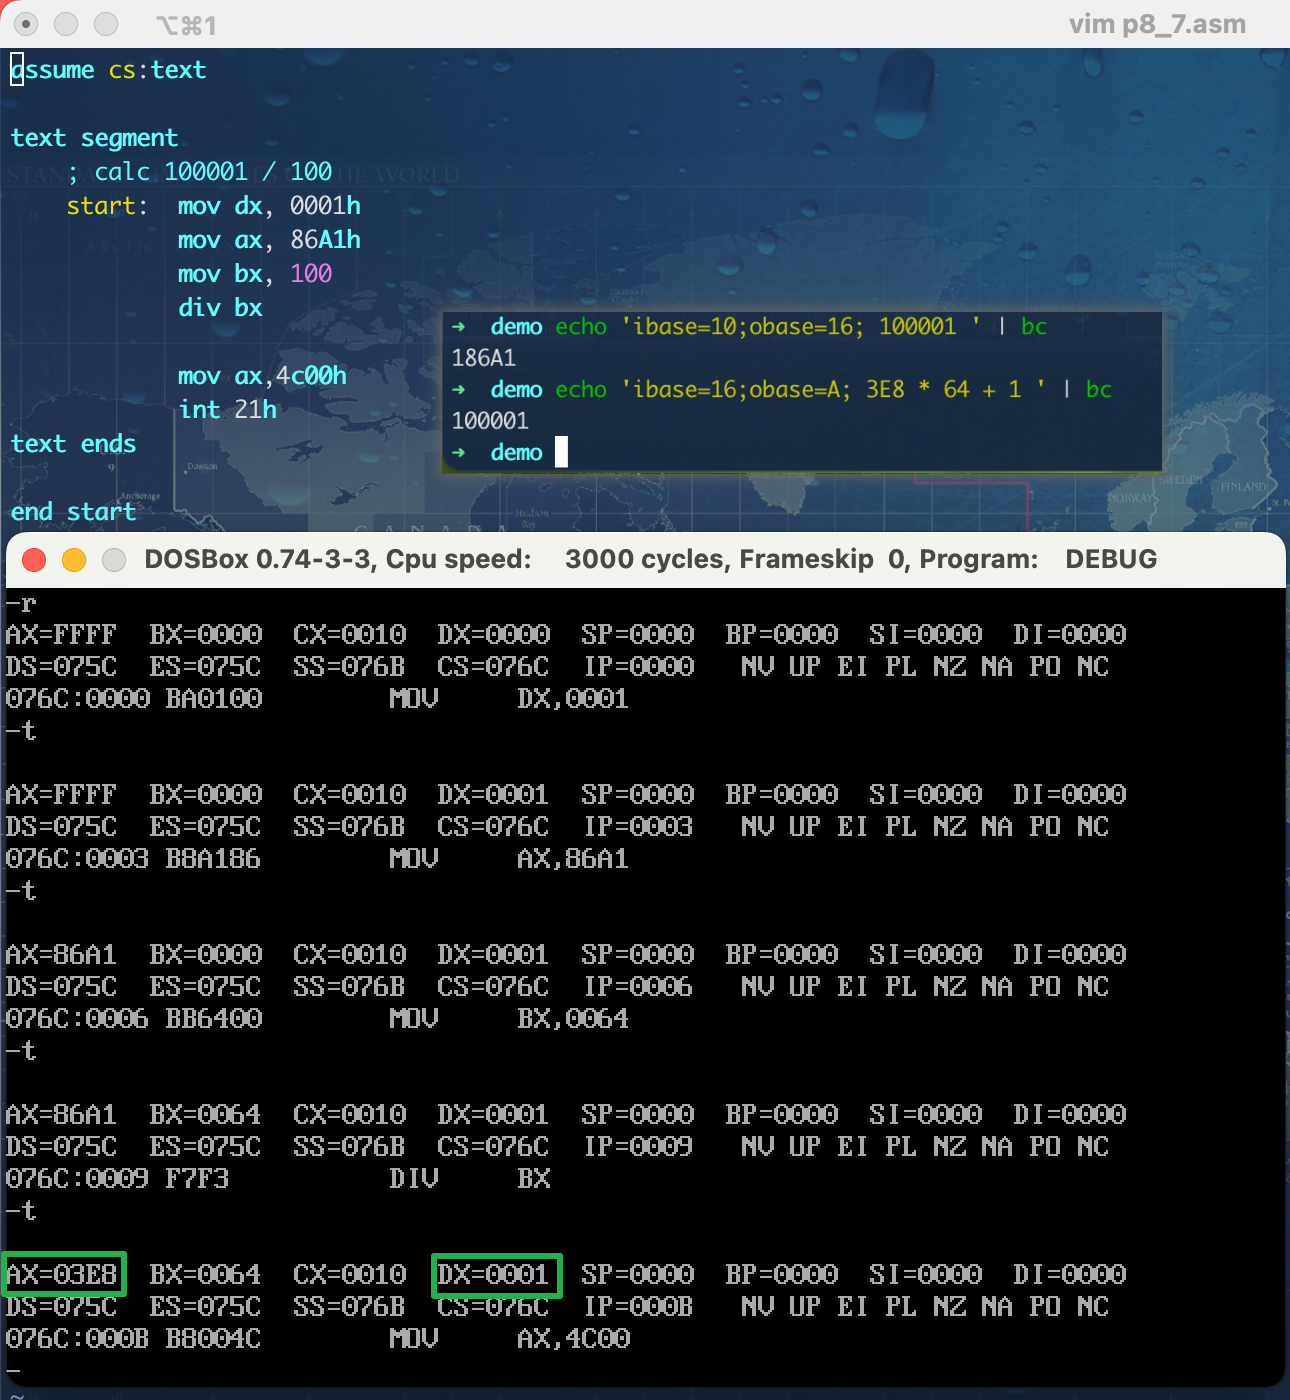Viewport: 1290px width, 1400px height.
Task: Click the 186A1 output in the shell overlay
Action: click(x=483, y=358)
